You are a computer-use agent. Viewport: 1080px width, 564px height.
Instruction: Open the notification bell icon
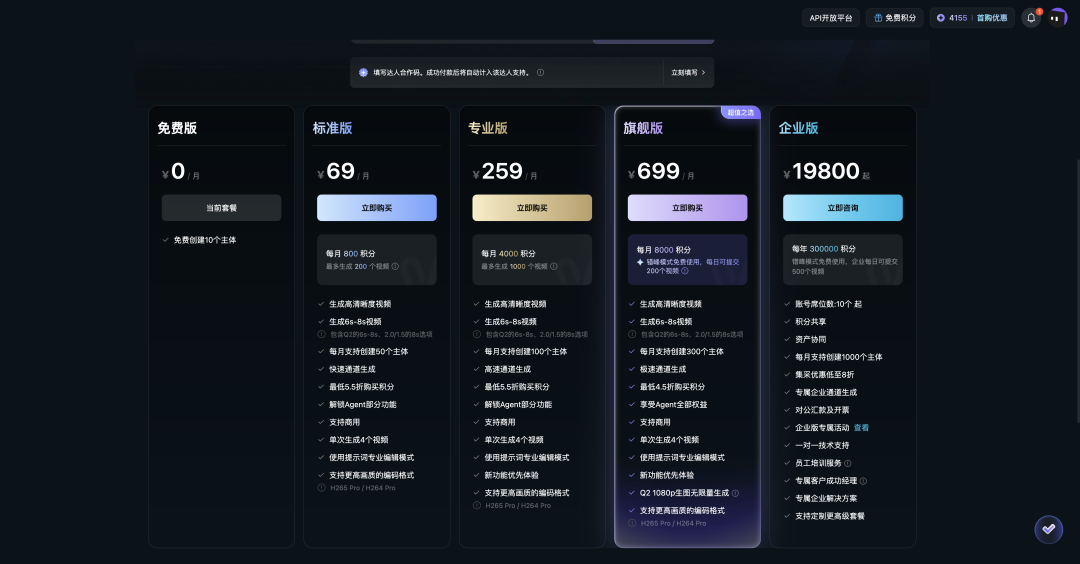[1030, 18]
